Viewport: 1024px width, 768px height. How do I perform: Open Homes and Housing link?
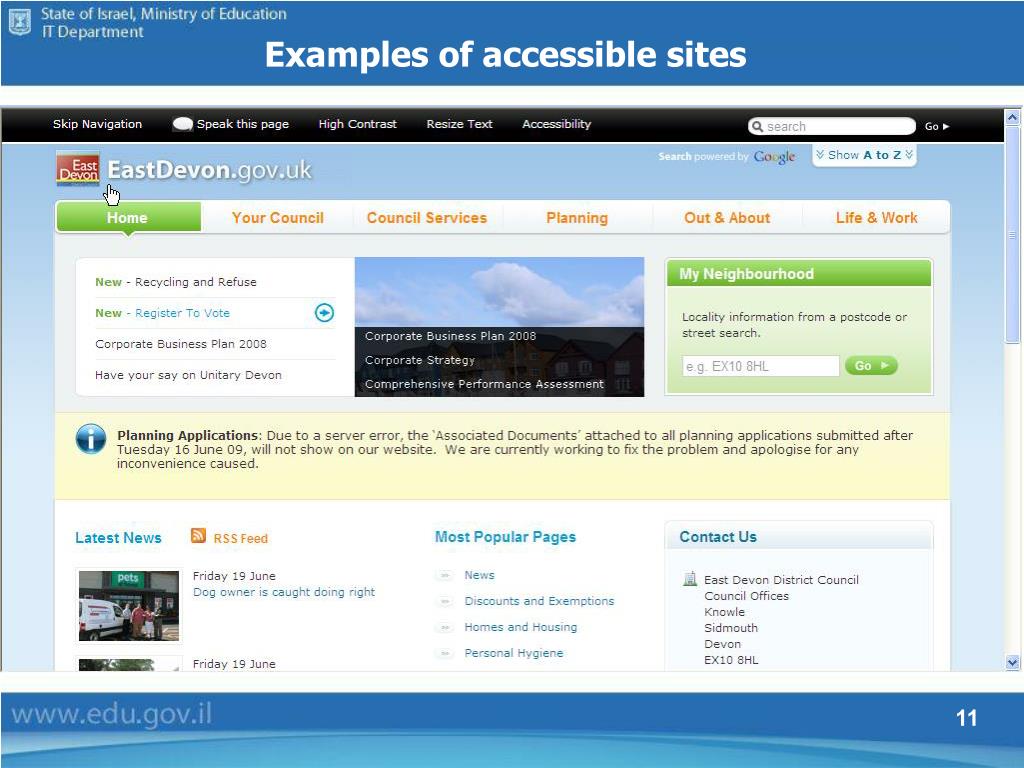coord(520,627)
